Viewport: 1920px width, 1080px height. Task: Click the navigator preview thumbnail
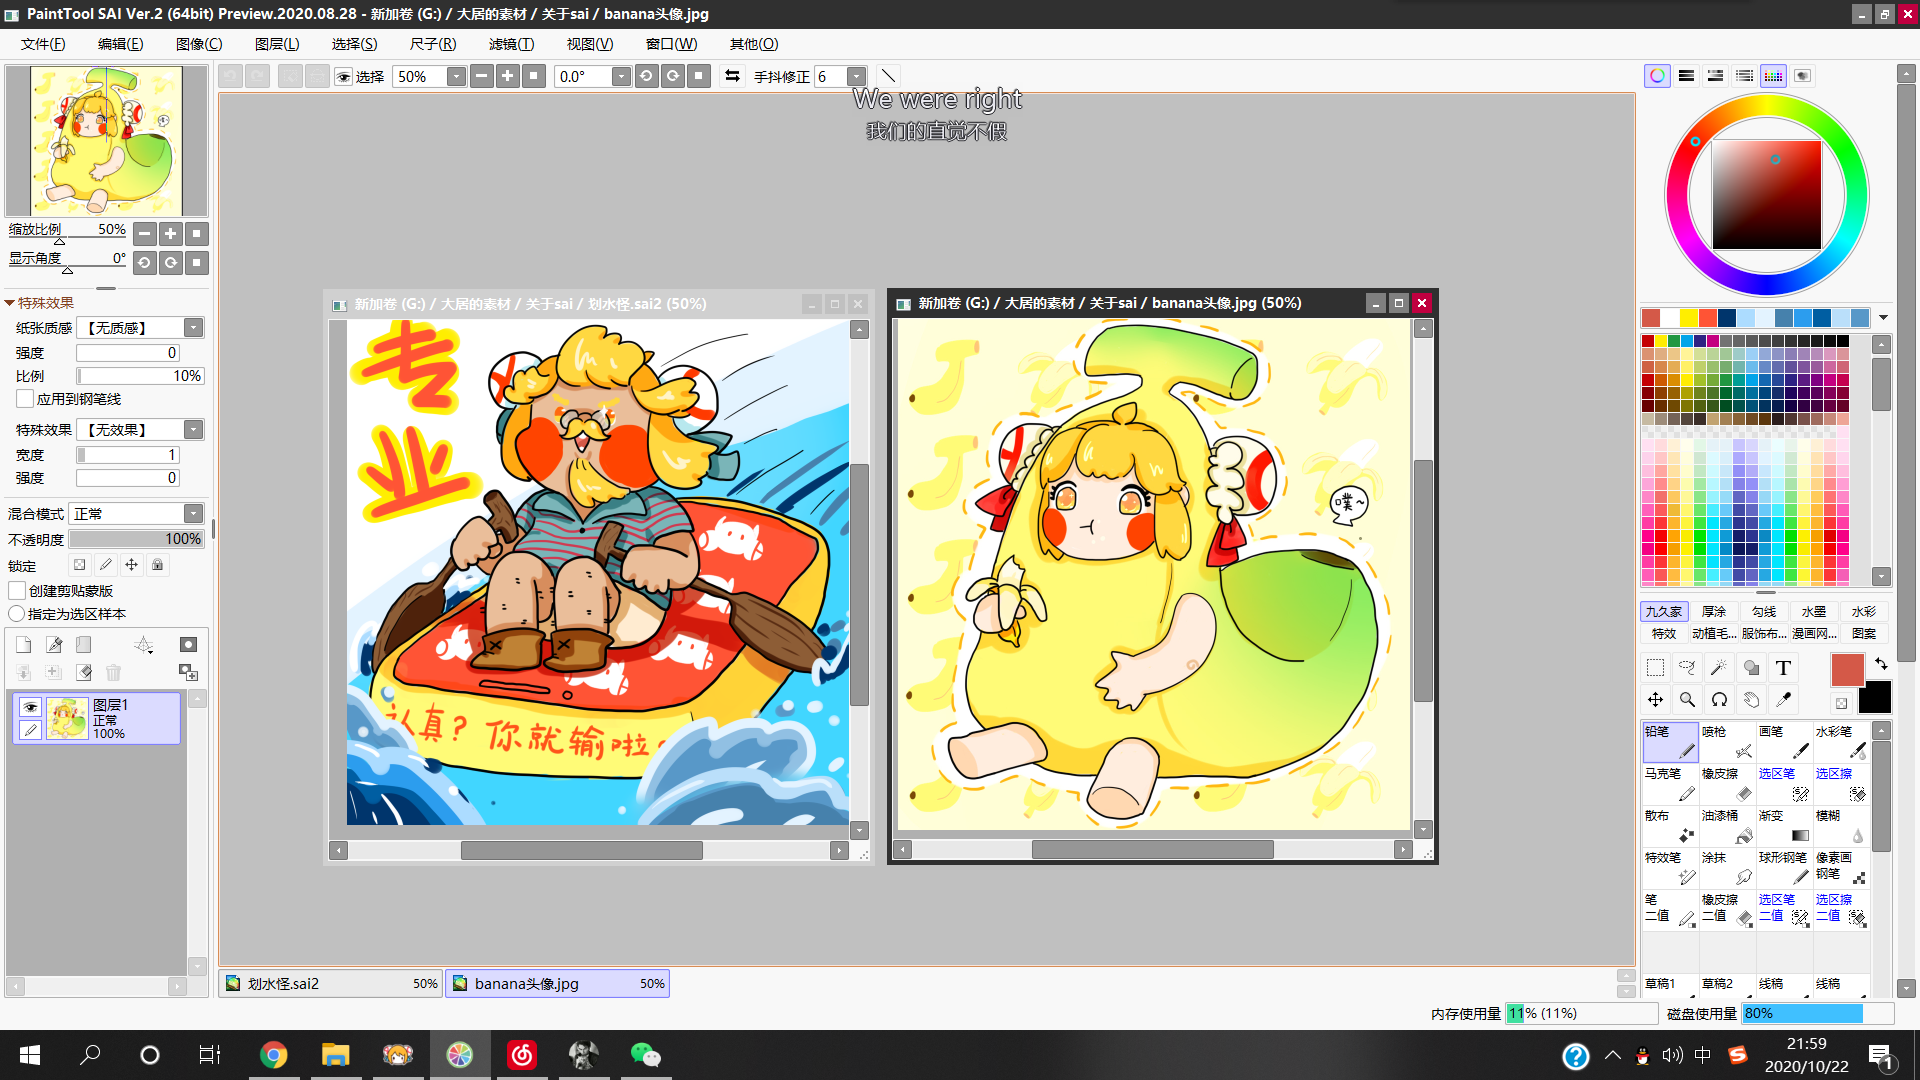pyautogui.click(x=107, y=141)
